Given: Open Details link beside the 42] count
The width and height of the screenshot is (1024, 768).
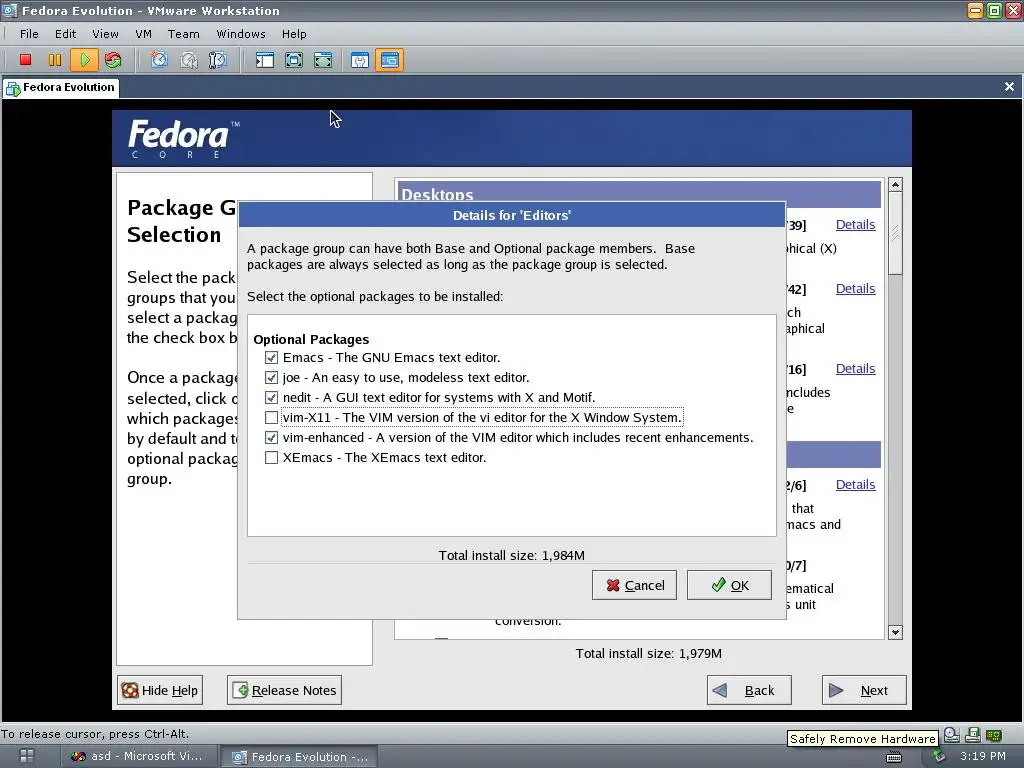Looking at the screenshot, I should [x=856, y=289].
